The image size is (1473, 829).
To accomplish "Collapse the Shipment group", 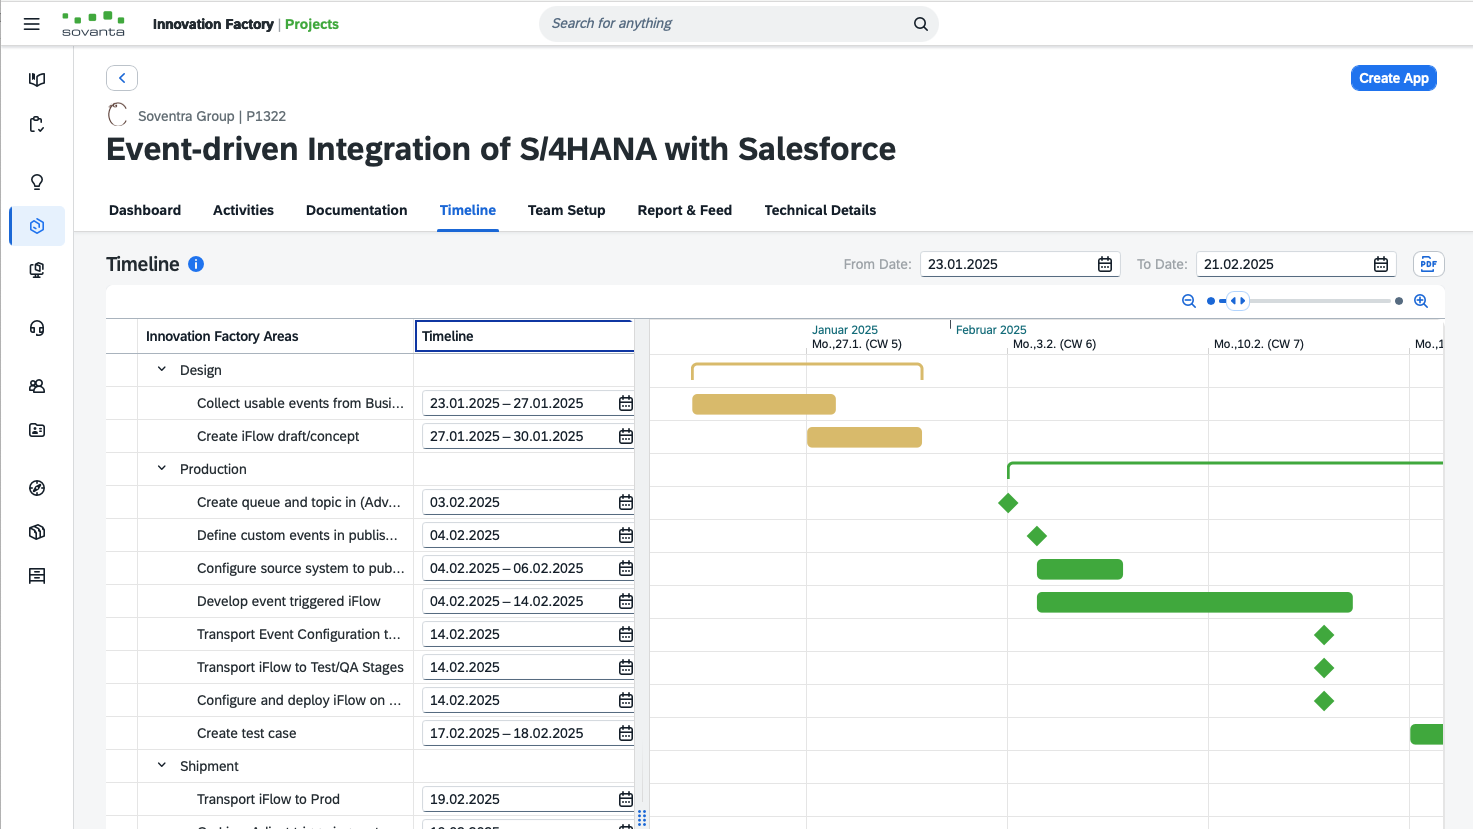I will coord(162,766).
